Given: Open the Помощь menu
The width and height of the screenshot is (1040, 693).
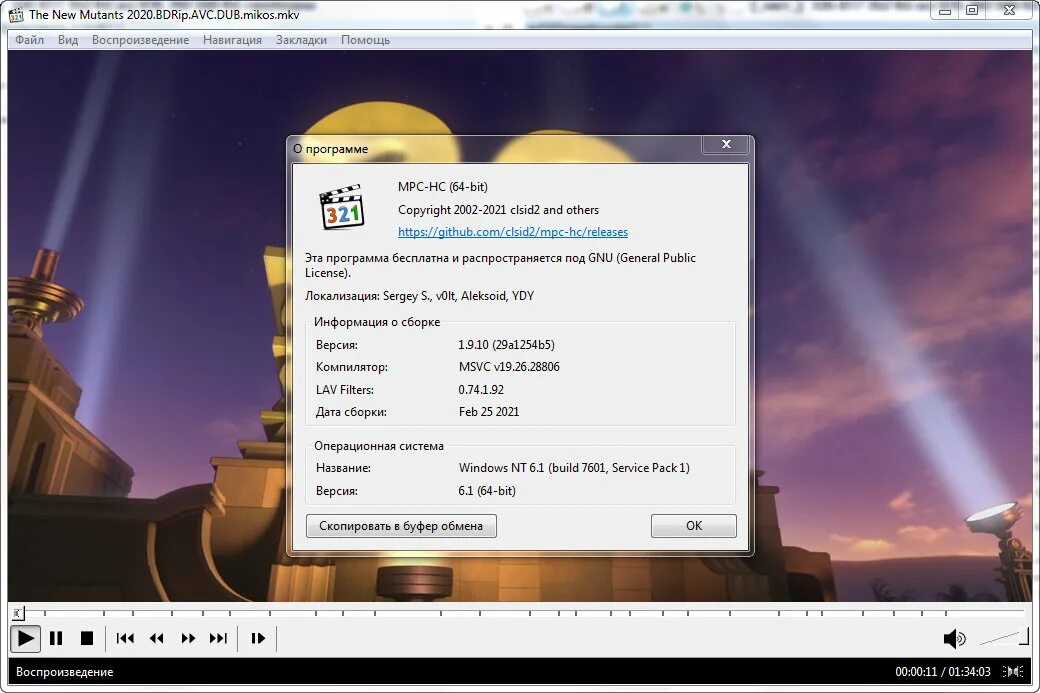Looking at the screenshot, I should (x=365, y=40).
